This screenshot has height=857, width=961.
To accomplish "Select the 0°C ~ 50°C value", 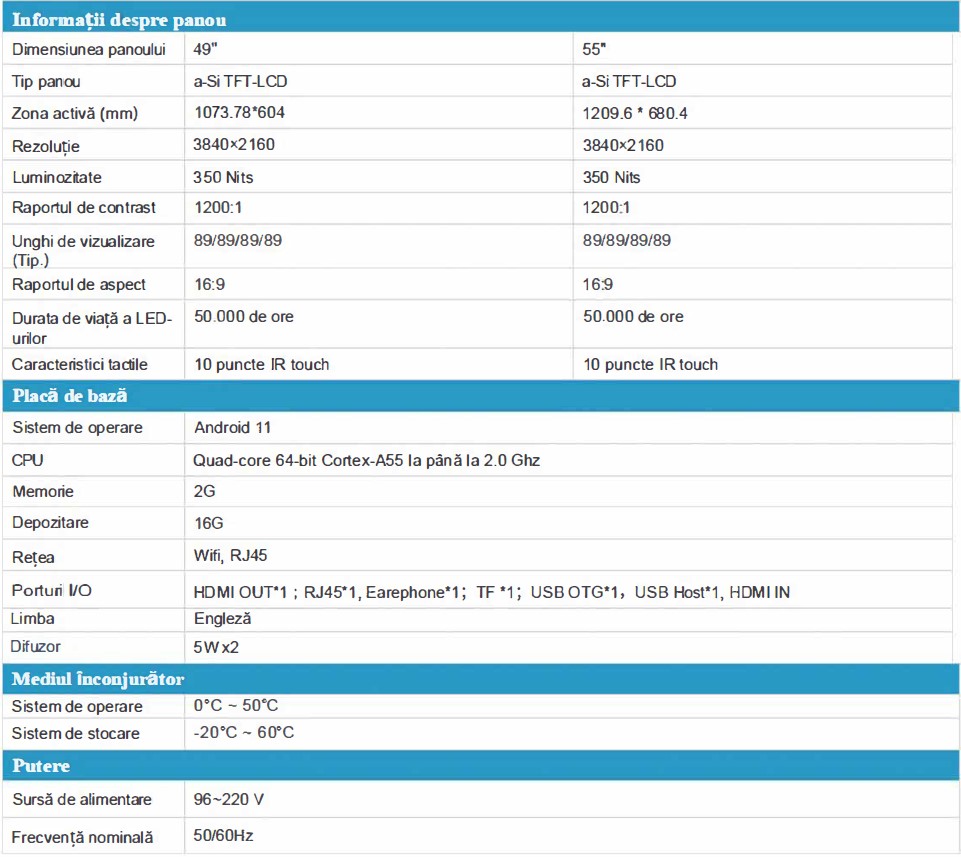I will [x=236, y=706].
